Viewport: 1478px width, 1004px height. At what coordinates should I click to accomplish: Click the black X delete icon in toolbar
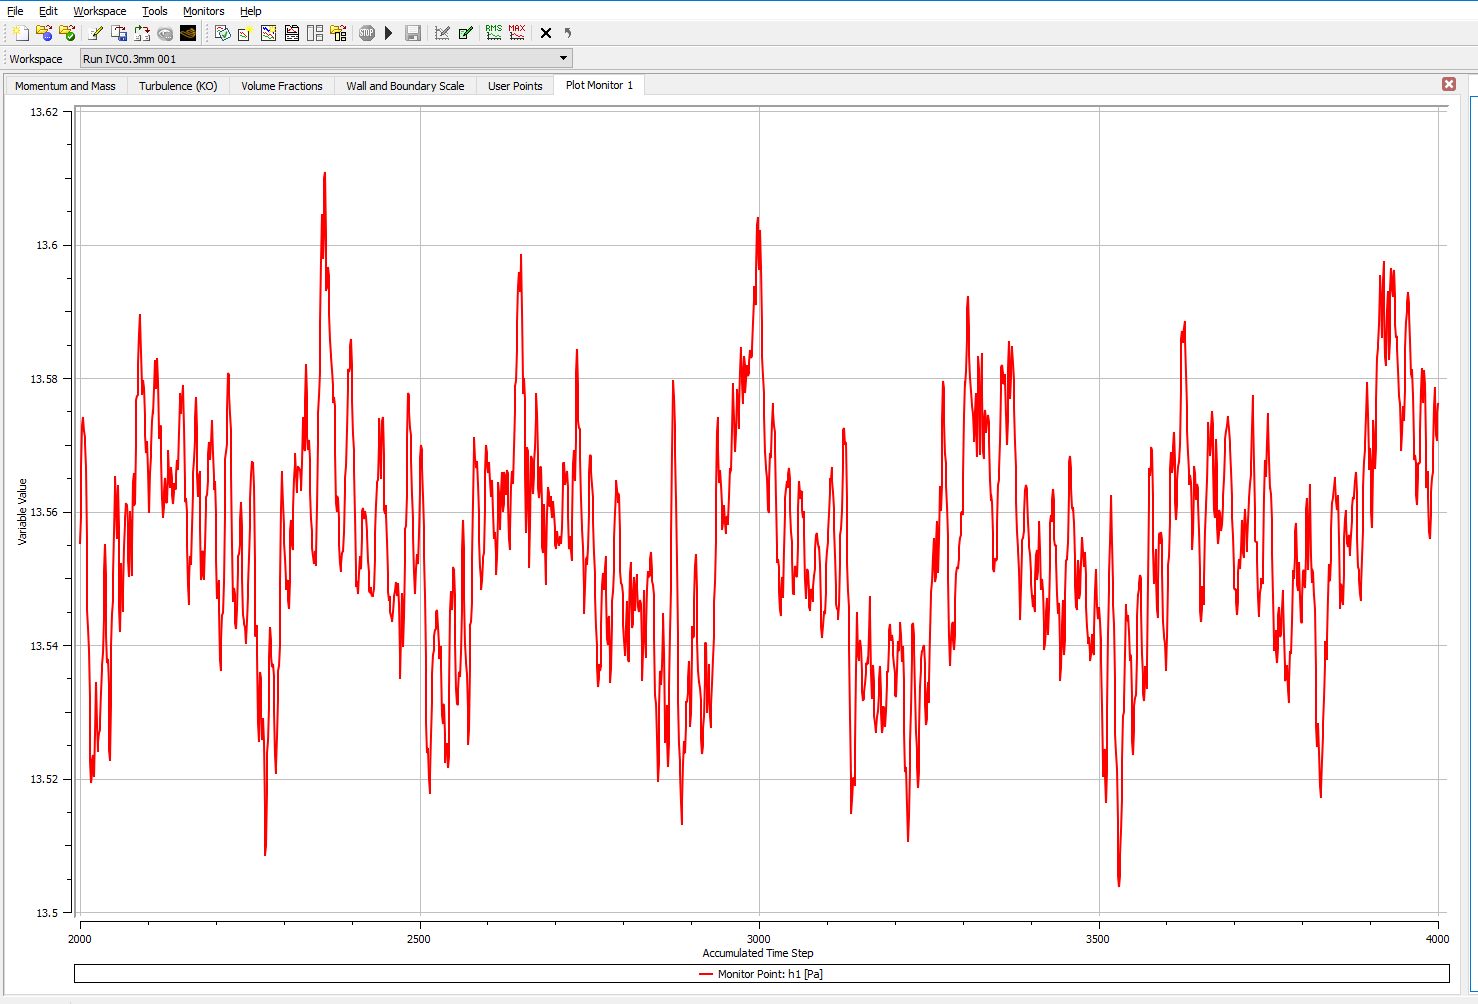click(546, 33)
